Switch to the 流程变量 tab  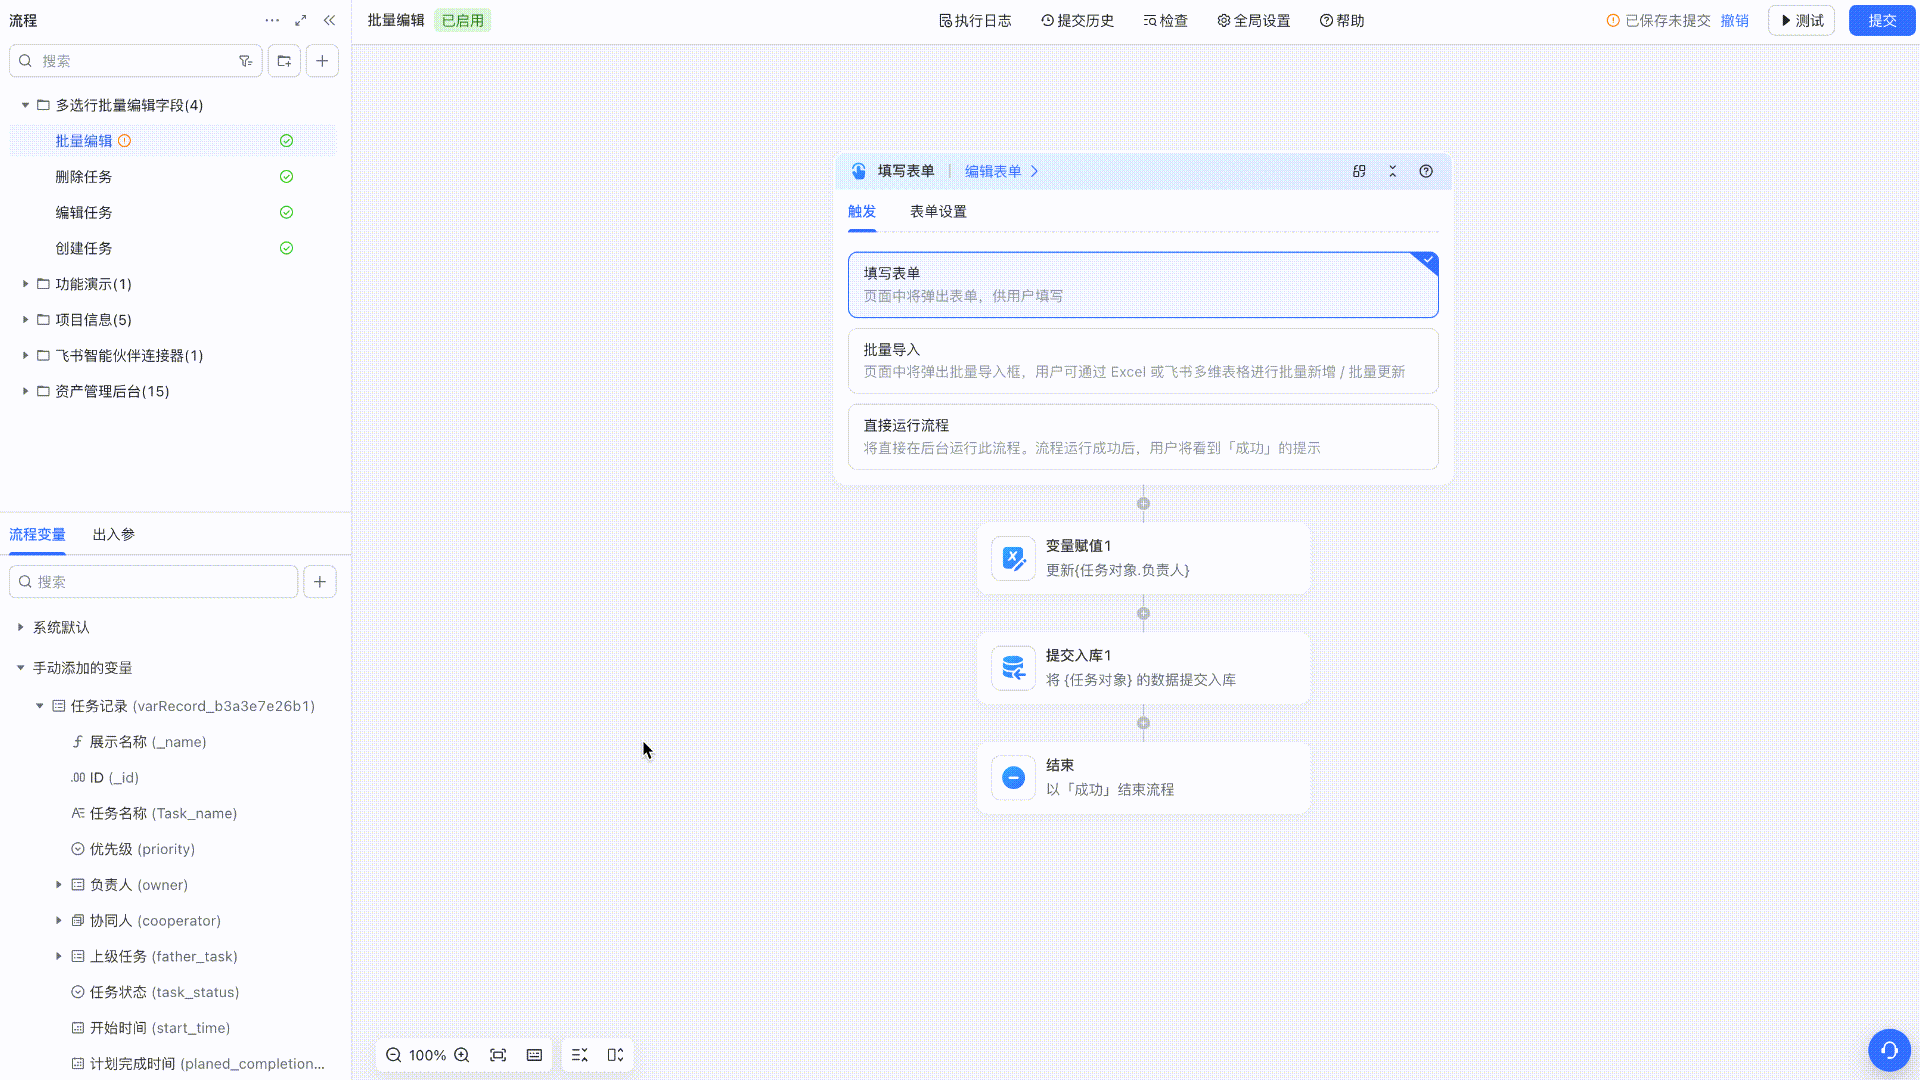(x=37, y=535)
